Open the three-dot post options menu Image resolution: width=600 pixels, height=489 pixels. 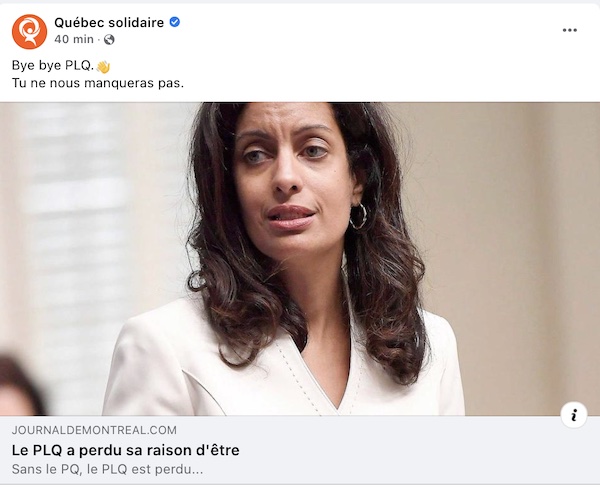click(x=569, y=30)
